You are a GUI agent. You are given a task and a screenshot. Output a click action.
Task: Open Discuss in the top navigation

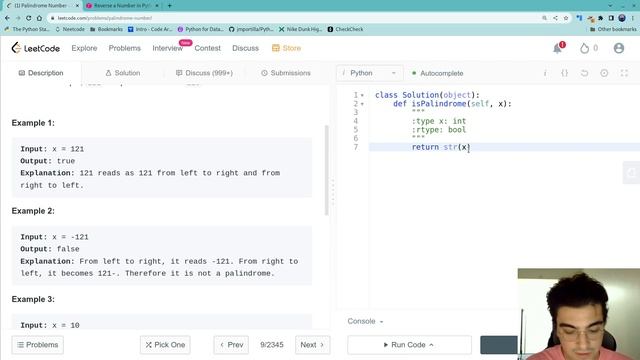tap(245, 48)
